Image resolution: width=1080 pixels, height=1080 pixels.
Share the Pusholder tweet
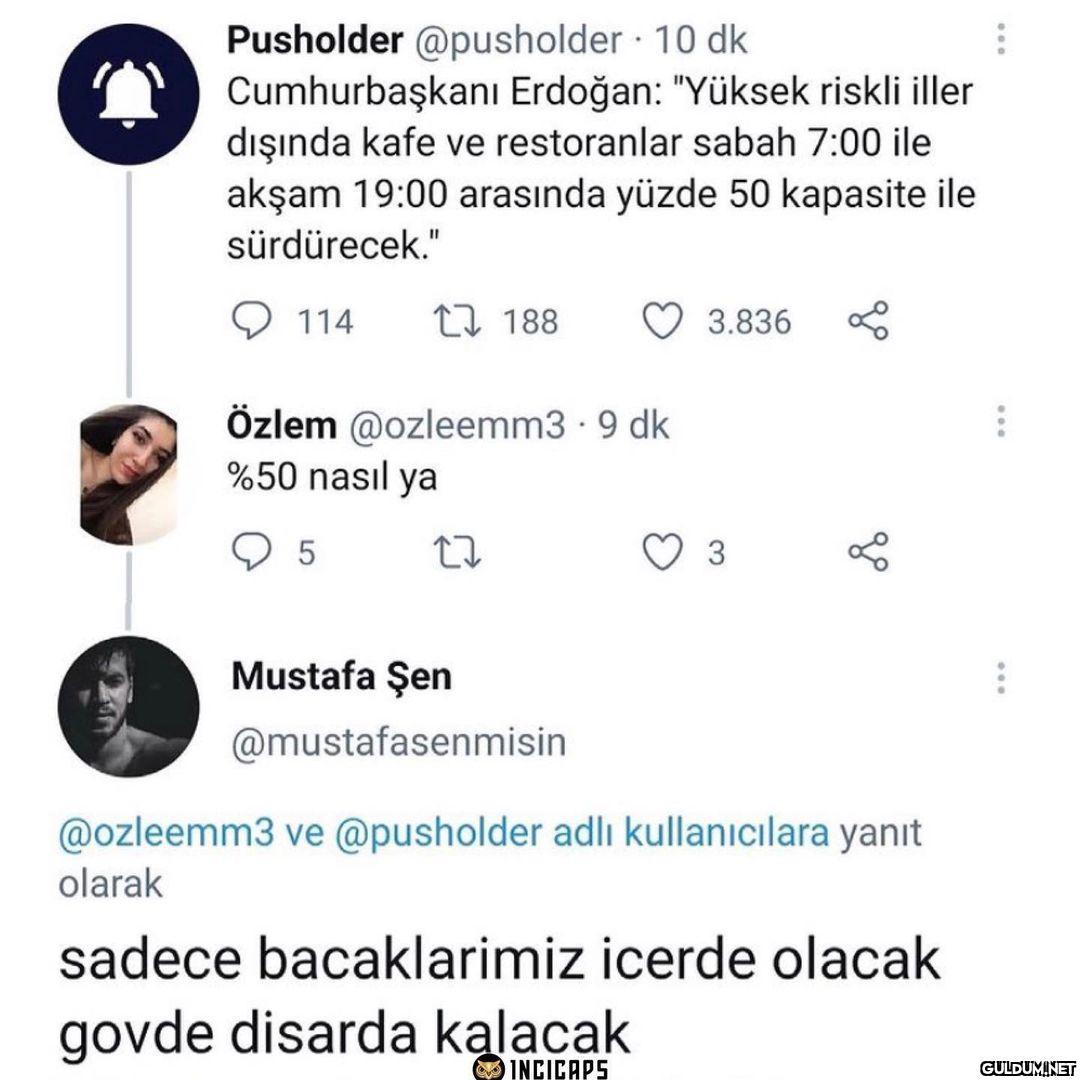[867, 322]
